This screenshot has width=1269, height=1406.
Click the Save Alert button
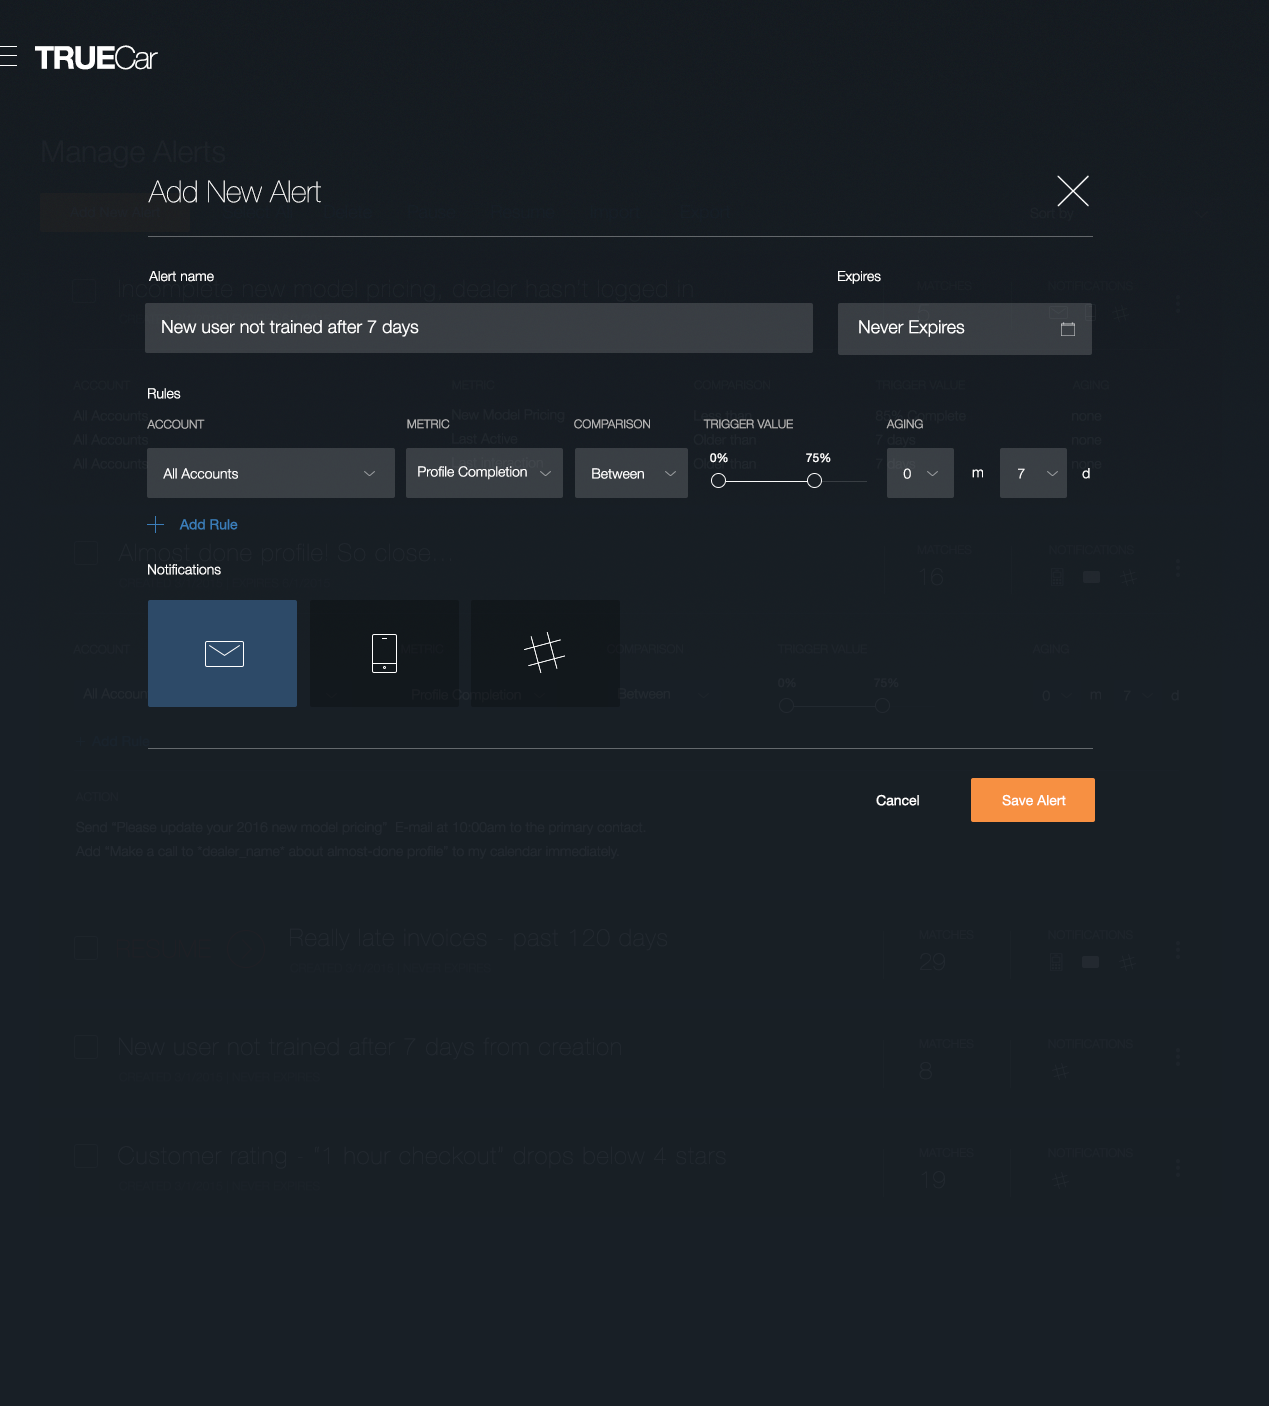1032,800
